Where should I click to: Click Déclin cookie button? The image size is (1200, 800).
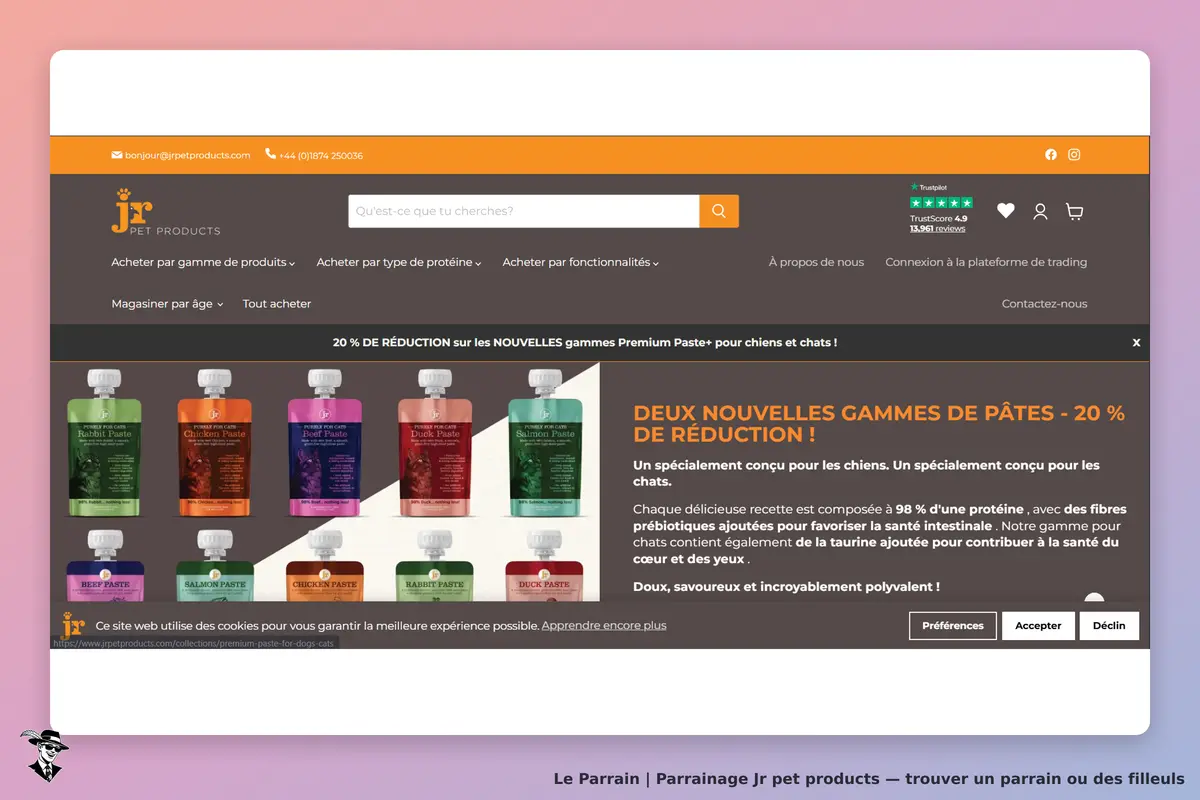1109,625
